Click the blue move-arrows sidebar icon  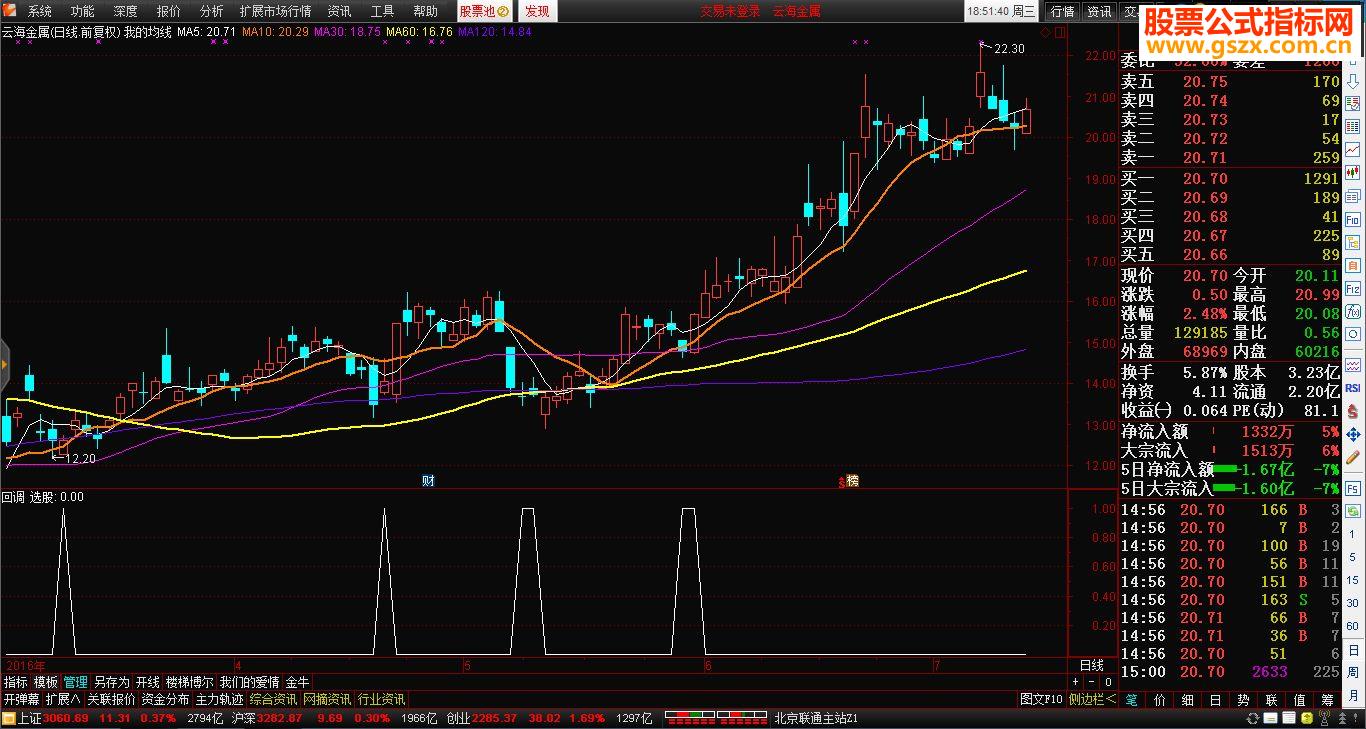1353,434
